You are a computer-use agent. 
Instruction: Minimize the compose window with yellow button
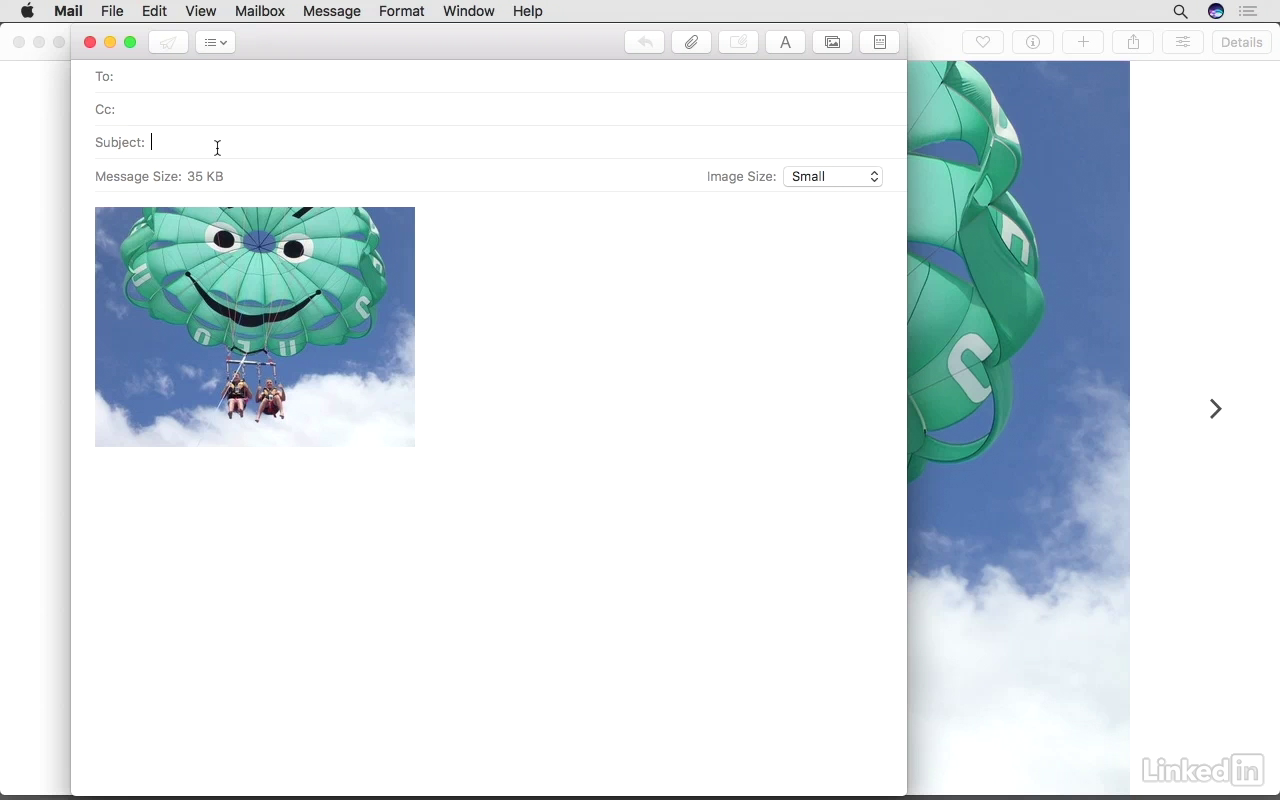tap(110, 42)
